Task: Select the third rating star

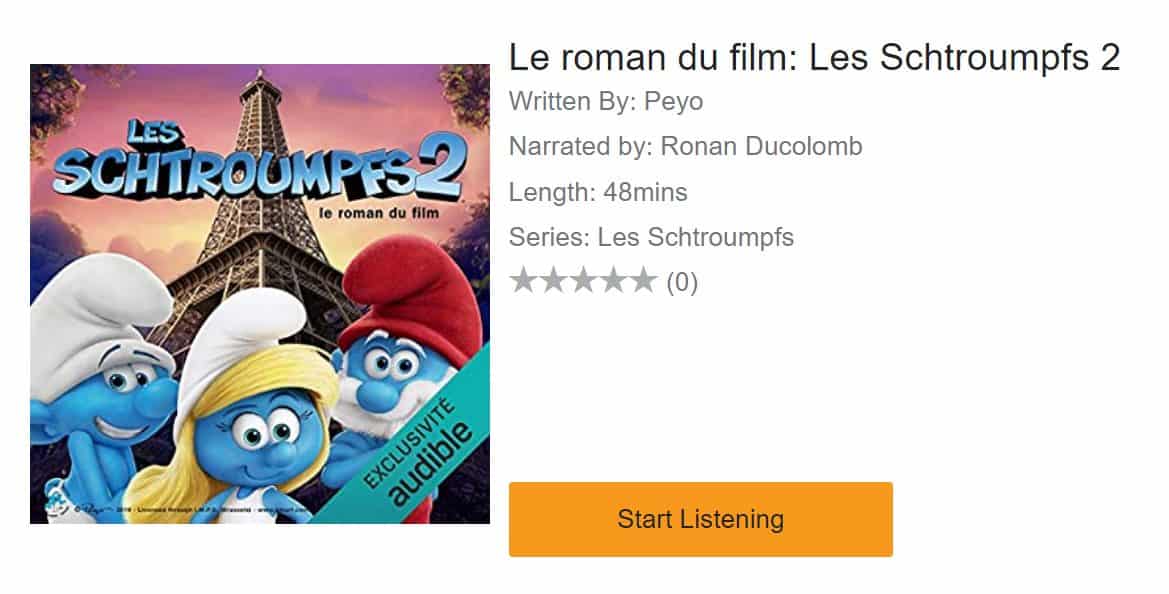Action: tap(583, 281)
